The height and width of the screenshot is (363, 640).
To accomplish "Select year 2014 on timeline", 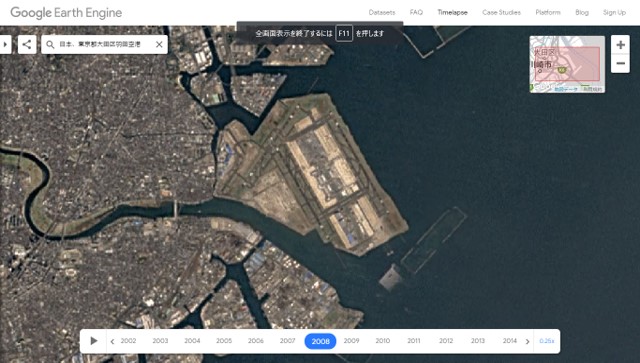I will coord(509,341).
